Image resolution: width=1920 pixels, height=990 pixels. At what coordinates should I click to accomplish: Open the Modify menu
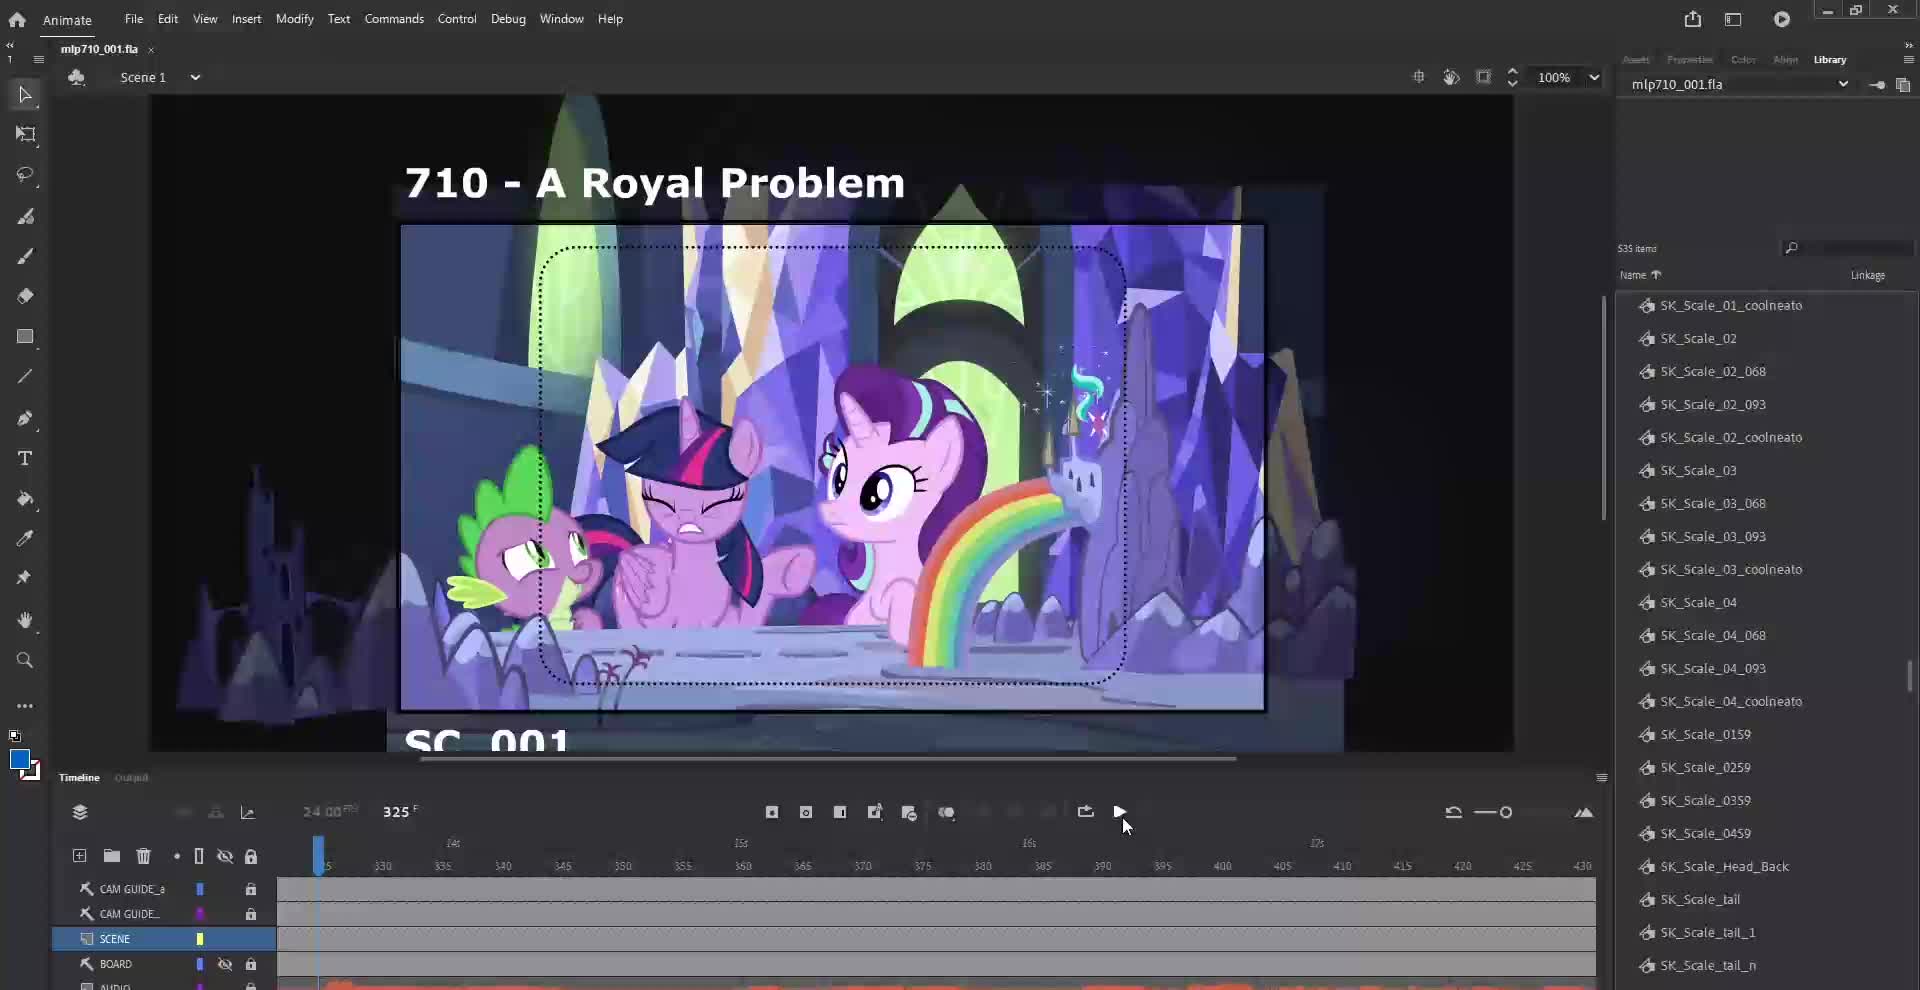click(294, 19)
